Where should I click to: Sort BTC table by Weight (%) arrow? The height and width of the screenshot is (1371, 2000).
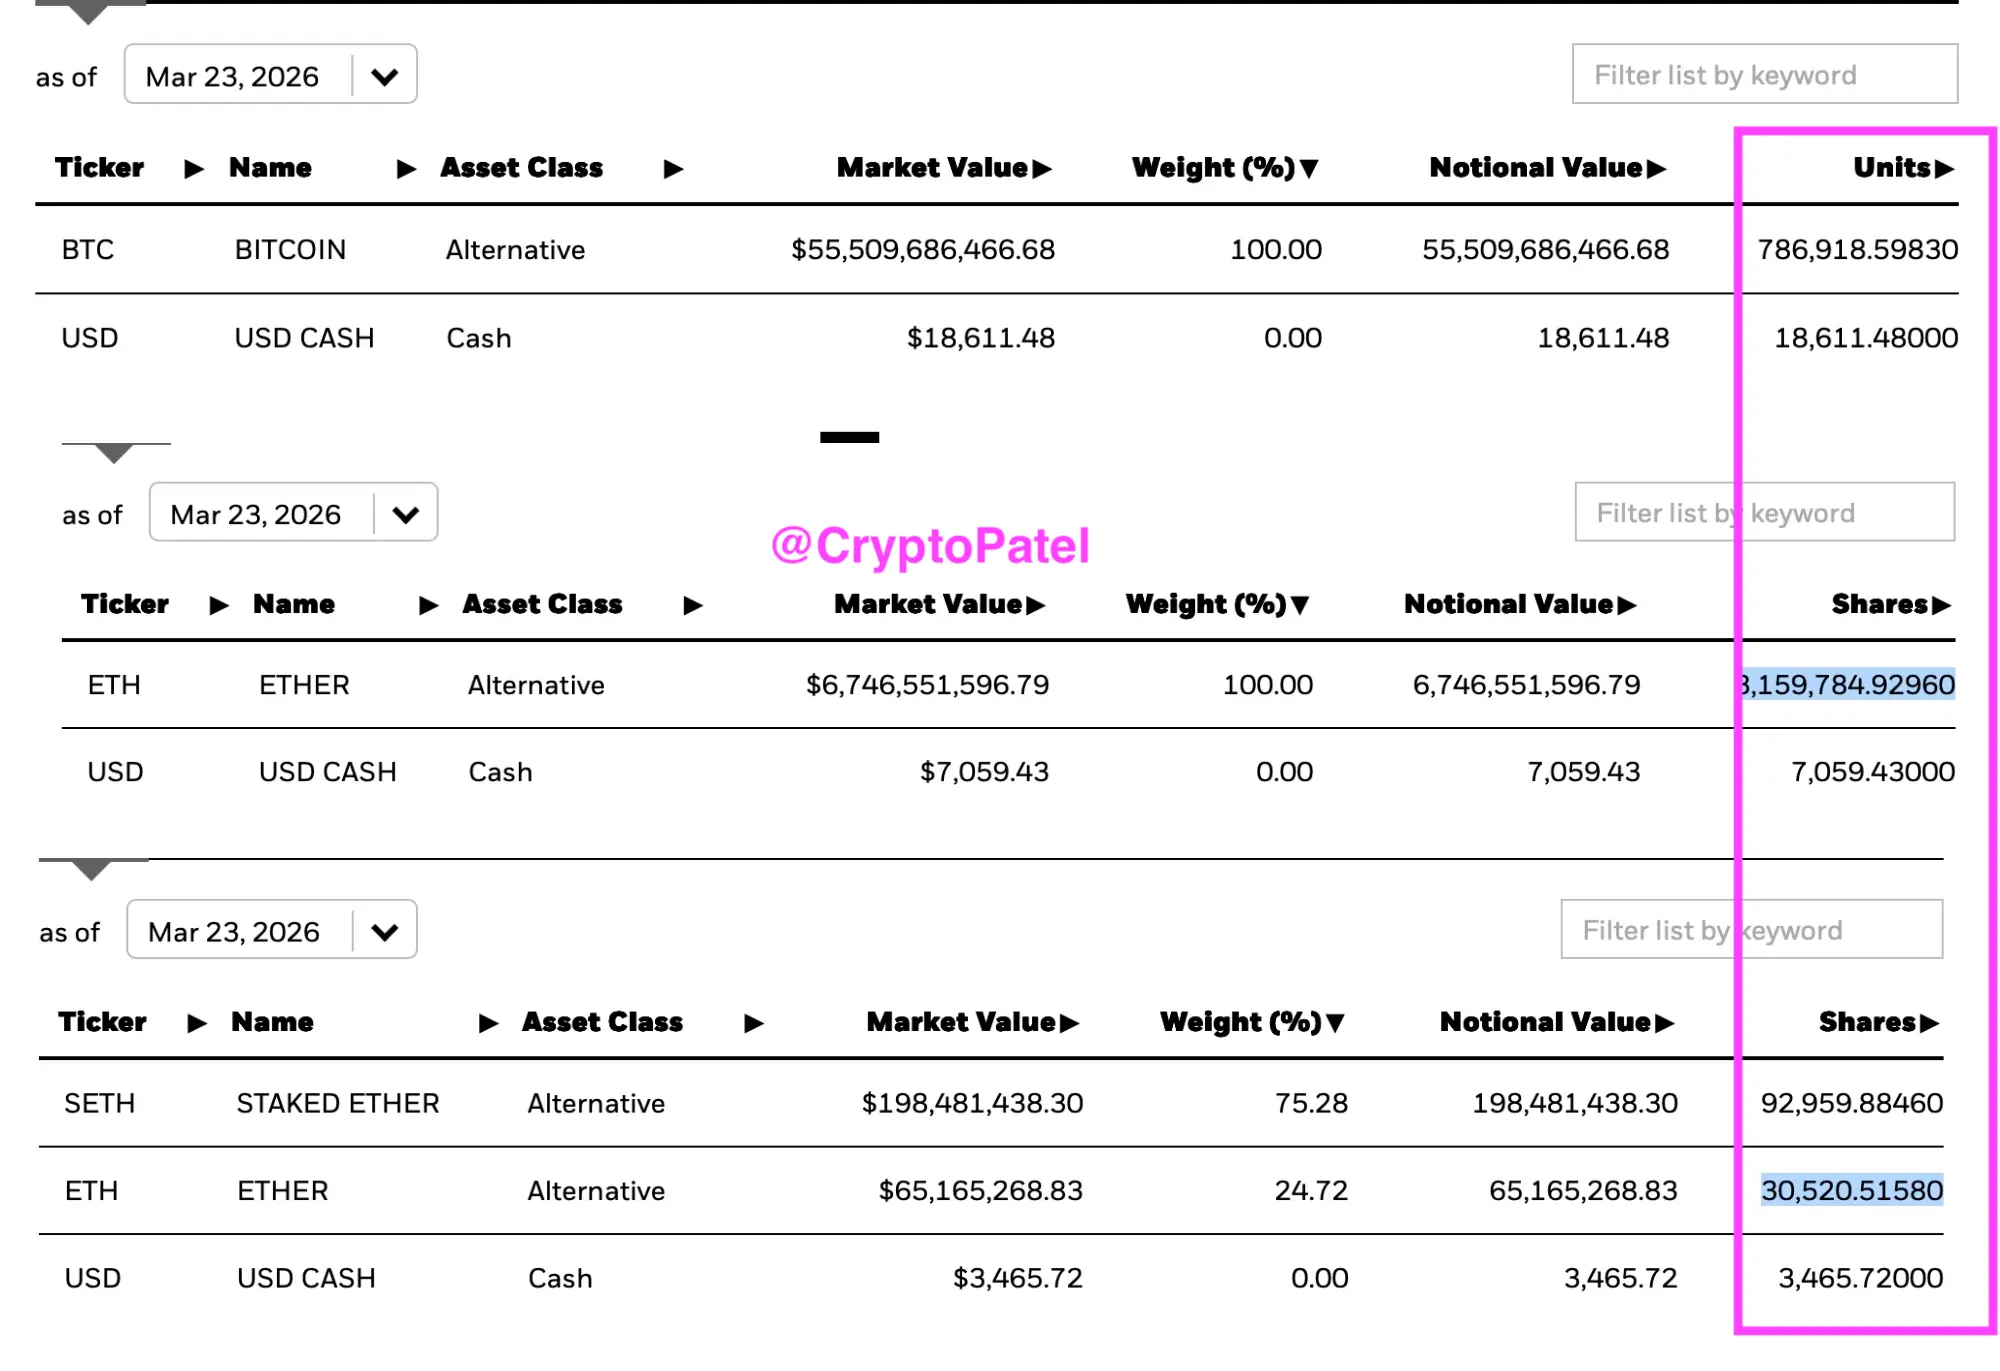pyautogui.click(x=1309, y=169)
